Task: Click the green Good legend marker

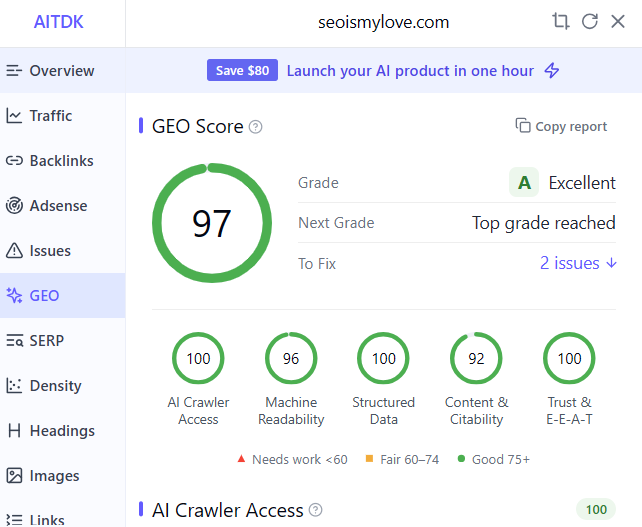Action: 461,459
